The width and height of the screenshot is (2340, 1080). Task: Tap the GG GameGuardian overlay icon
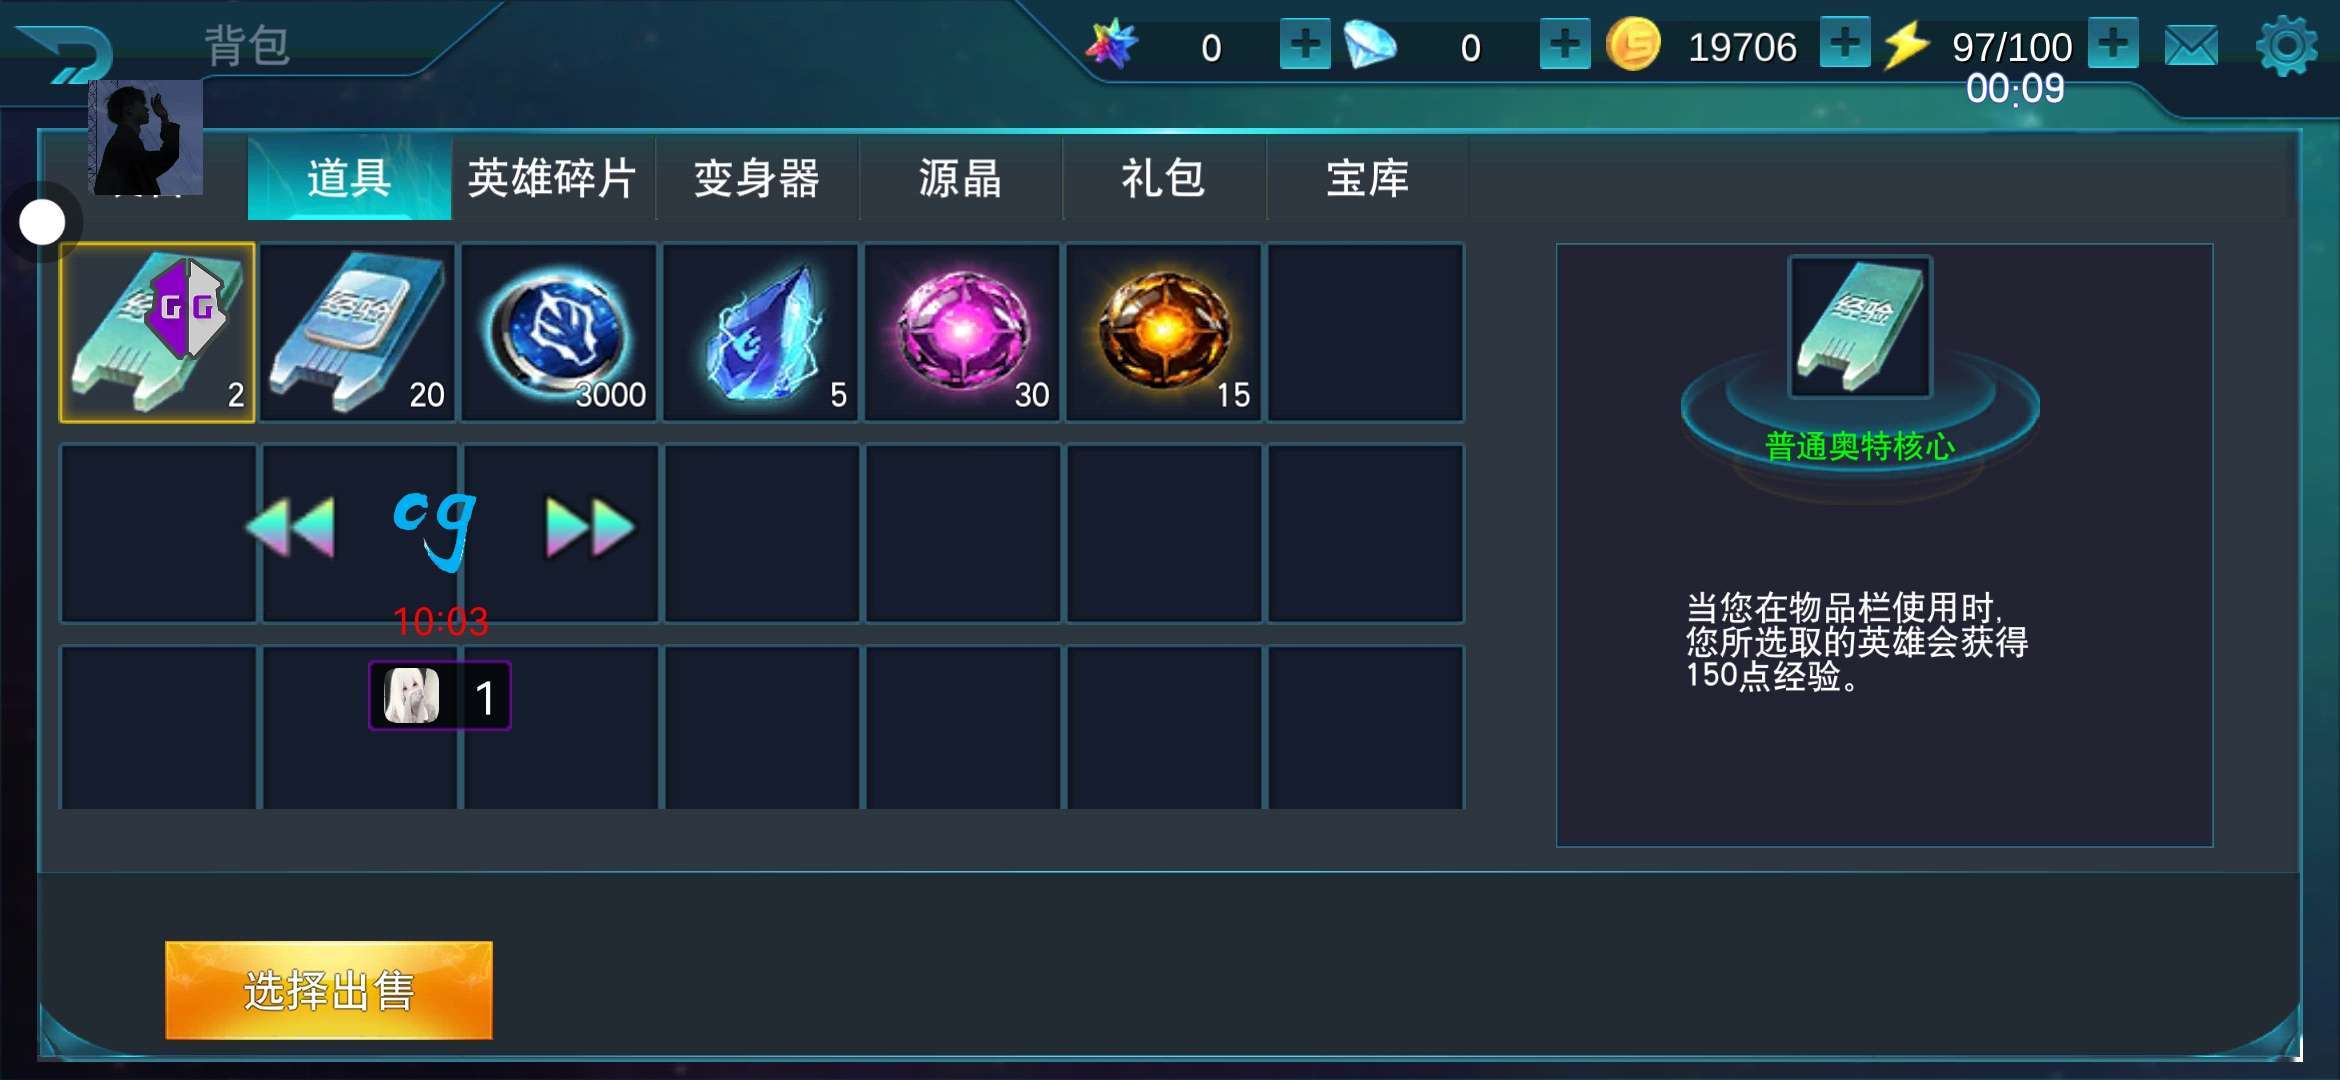pyautogui.click(x=186, y=308)
